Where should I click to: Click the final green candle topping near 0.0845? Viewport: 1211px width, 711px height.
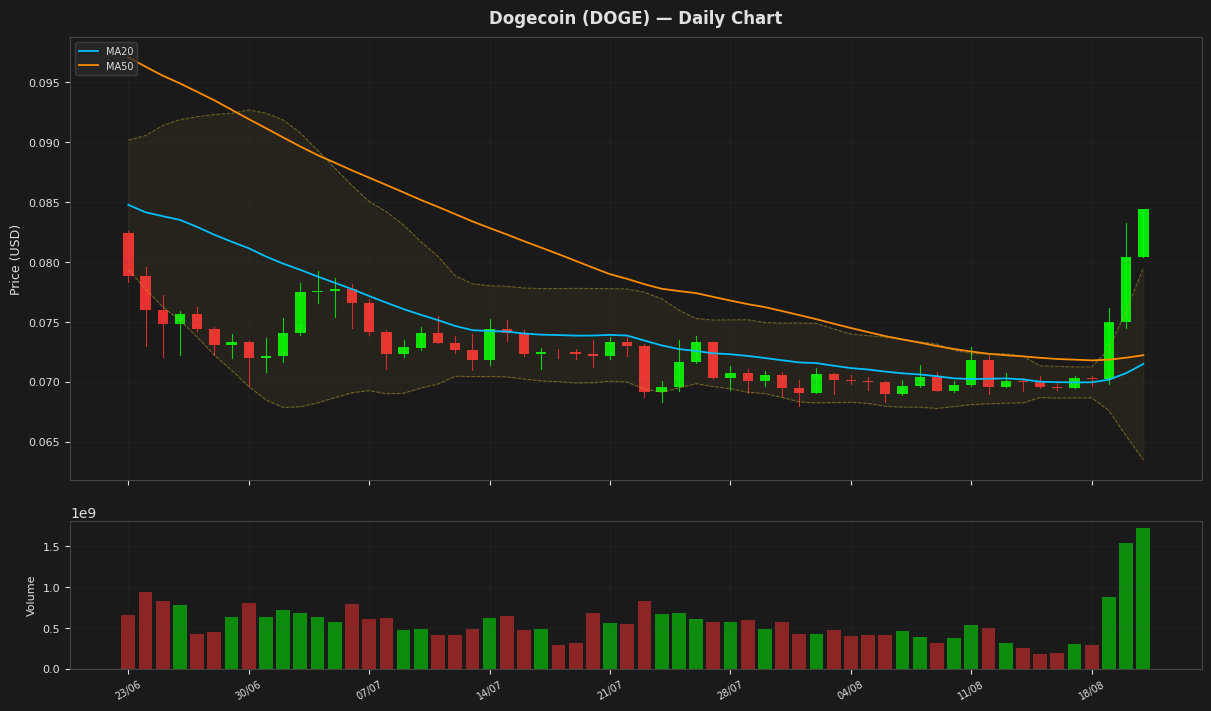[x=1143, y=233]
